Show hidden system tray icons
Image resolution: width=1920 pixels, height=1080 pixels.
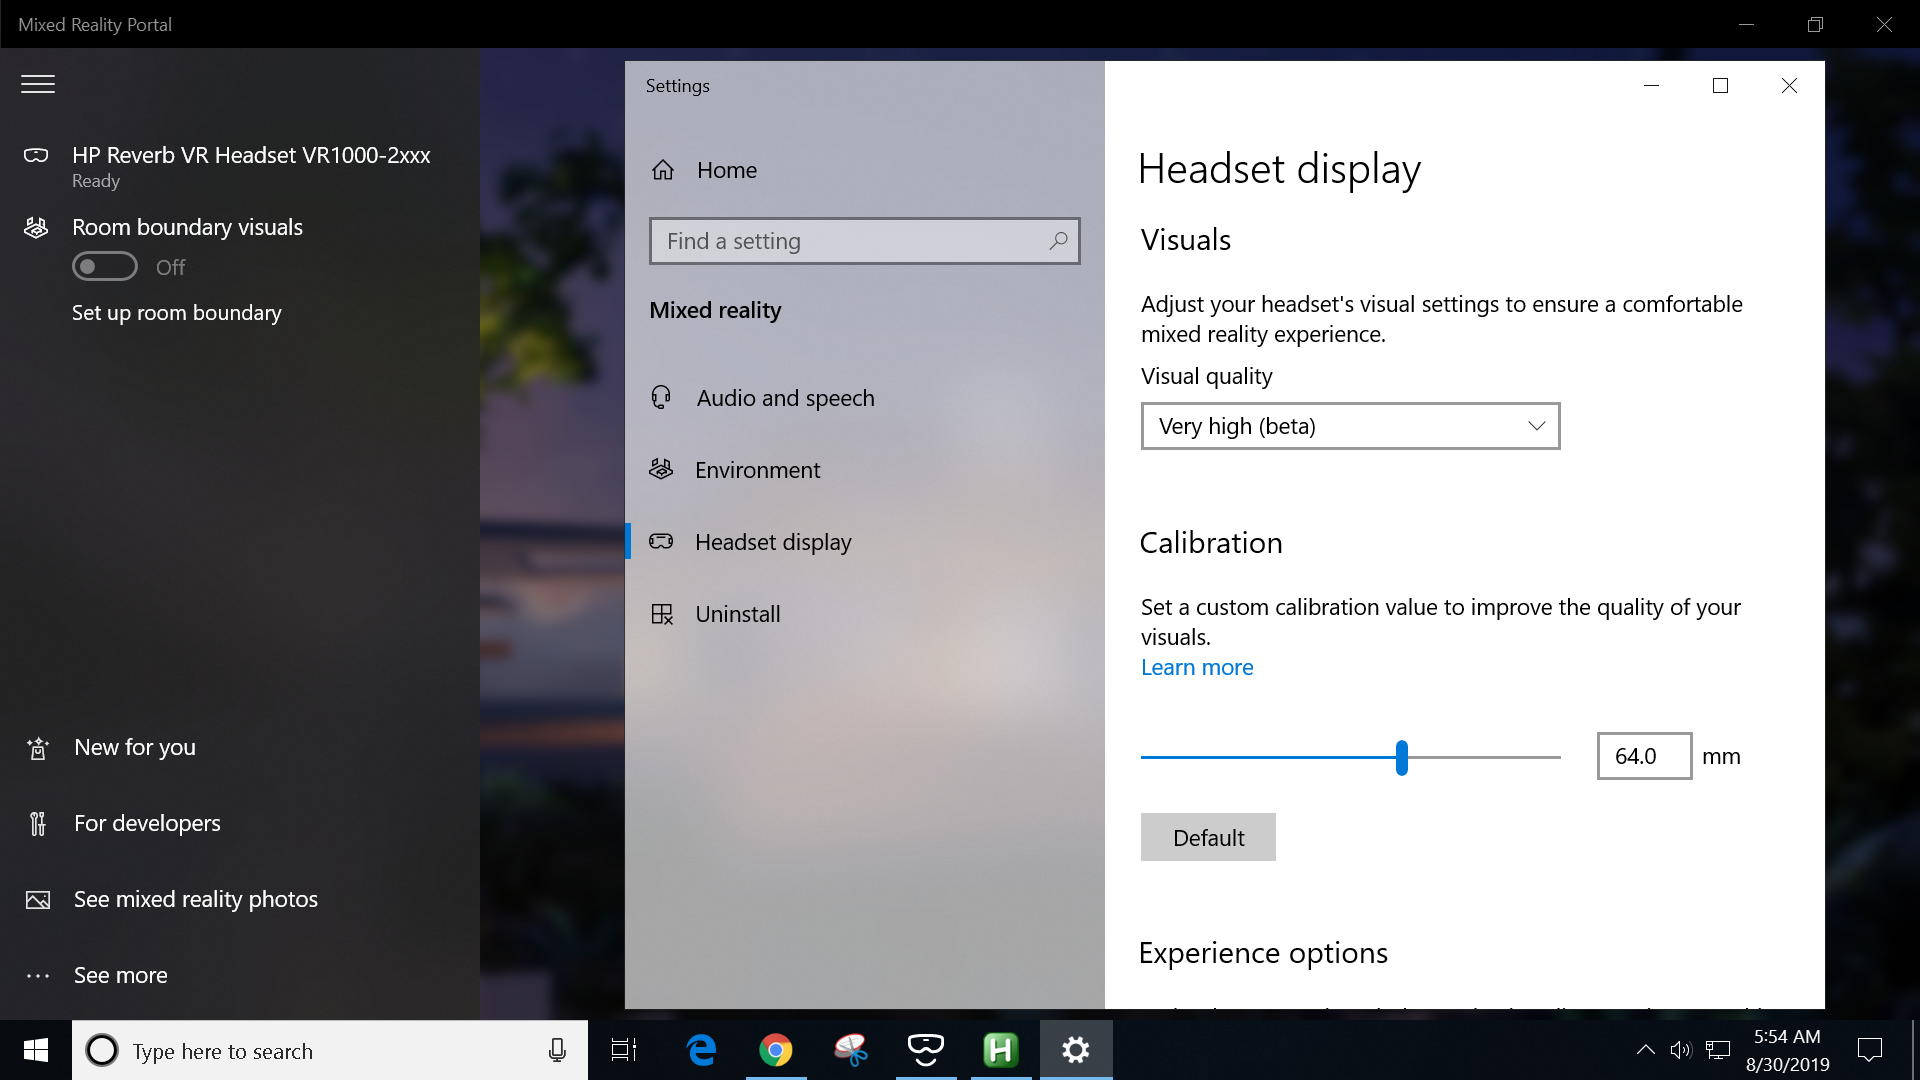(x=1645, y=1050)
